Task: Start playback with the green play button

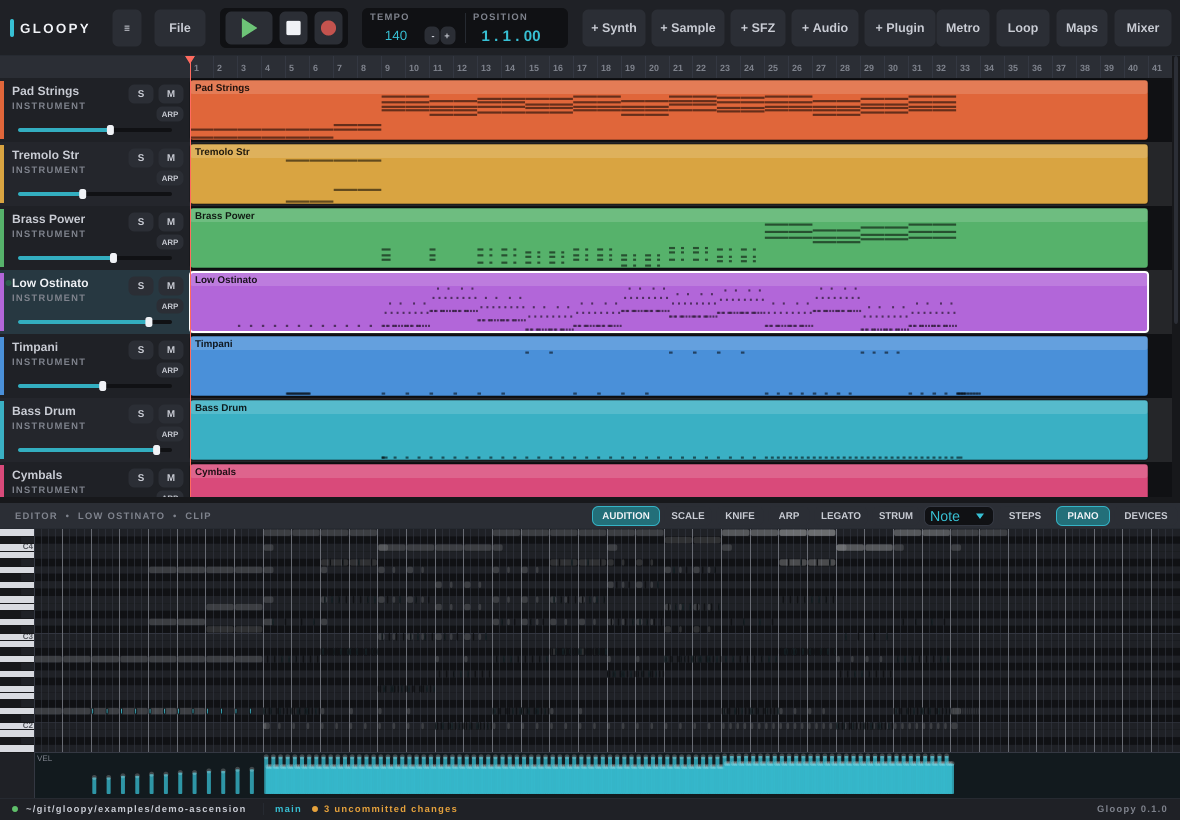Action: [x=249, y=28]
